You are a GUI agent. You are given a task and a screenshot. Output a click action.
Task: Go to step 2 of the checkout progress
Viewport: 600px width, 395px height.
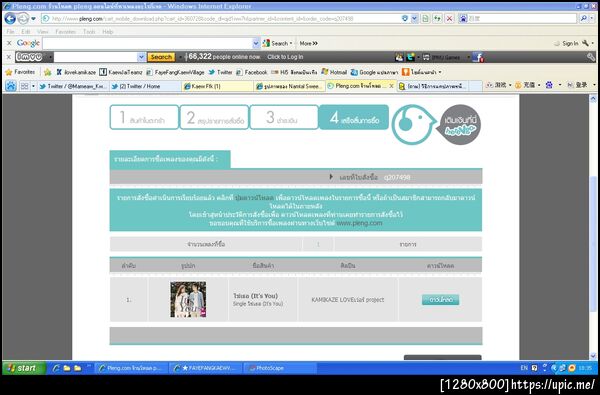[x=214, y=117]
